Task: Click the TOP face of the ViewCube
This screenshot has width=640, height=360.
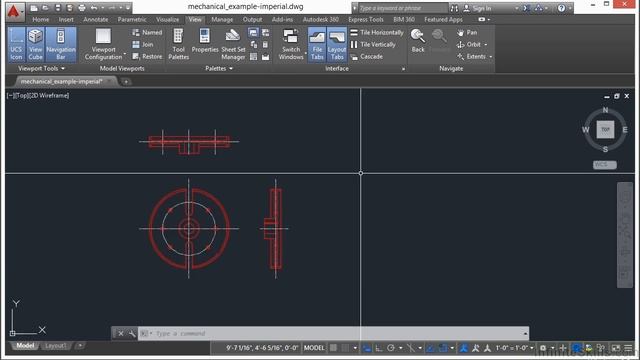Action: pyautogui.click(x=605, y=129)
